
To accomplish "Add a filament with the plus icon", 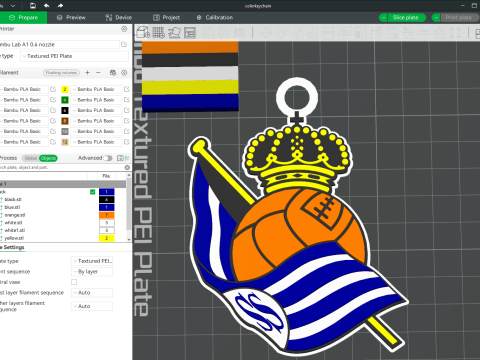I will tap(87, 73).
